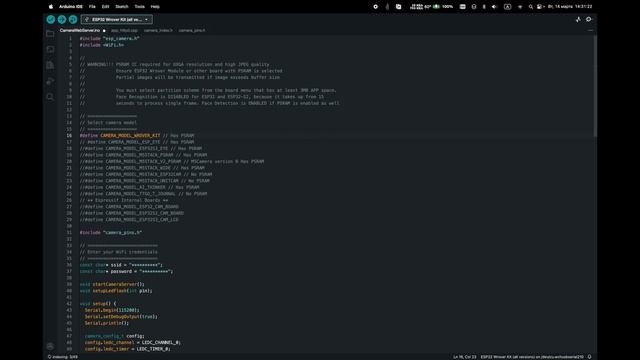The height and width of the screenshot is (360, 640).
Task: Click the CAMERA_MODEL_AI_THINKER commented define line
Action: coord(140,187)
